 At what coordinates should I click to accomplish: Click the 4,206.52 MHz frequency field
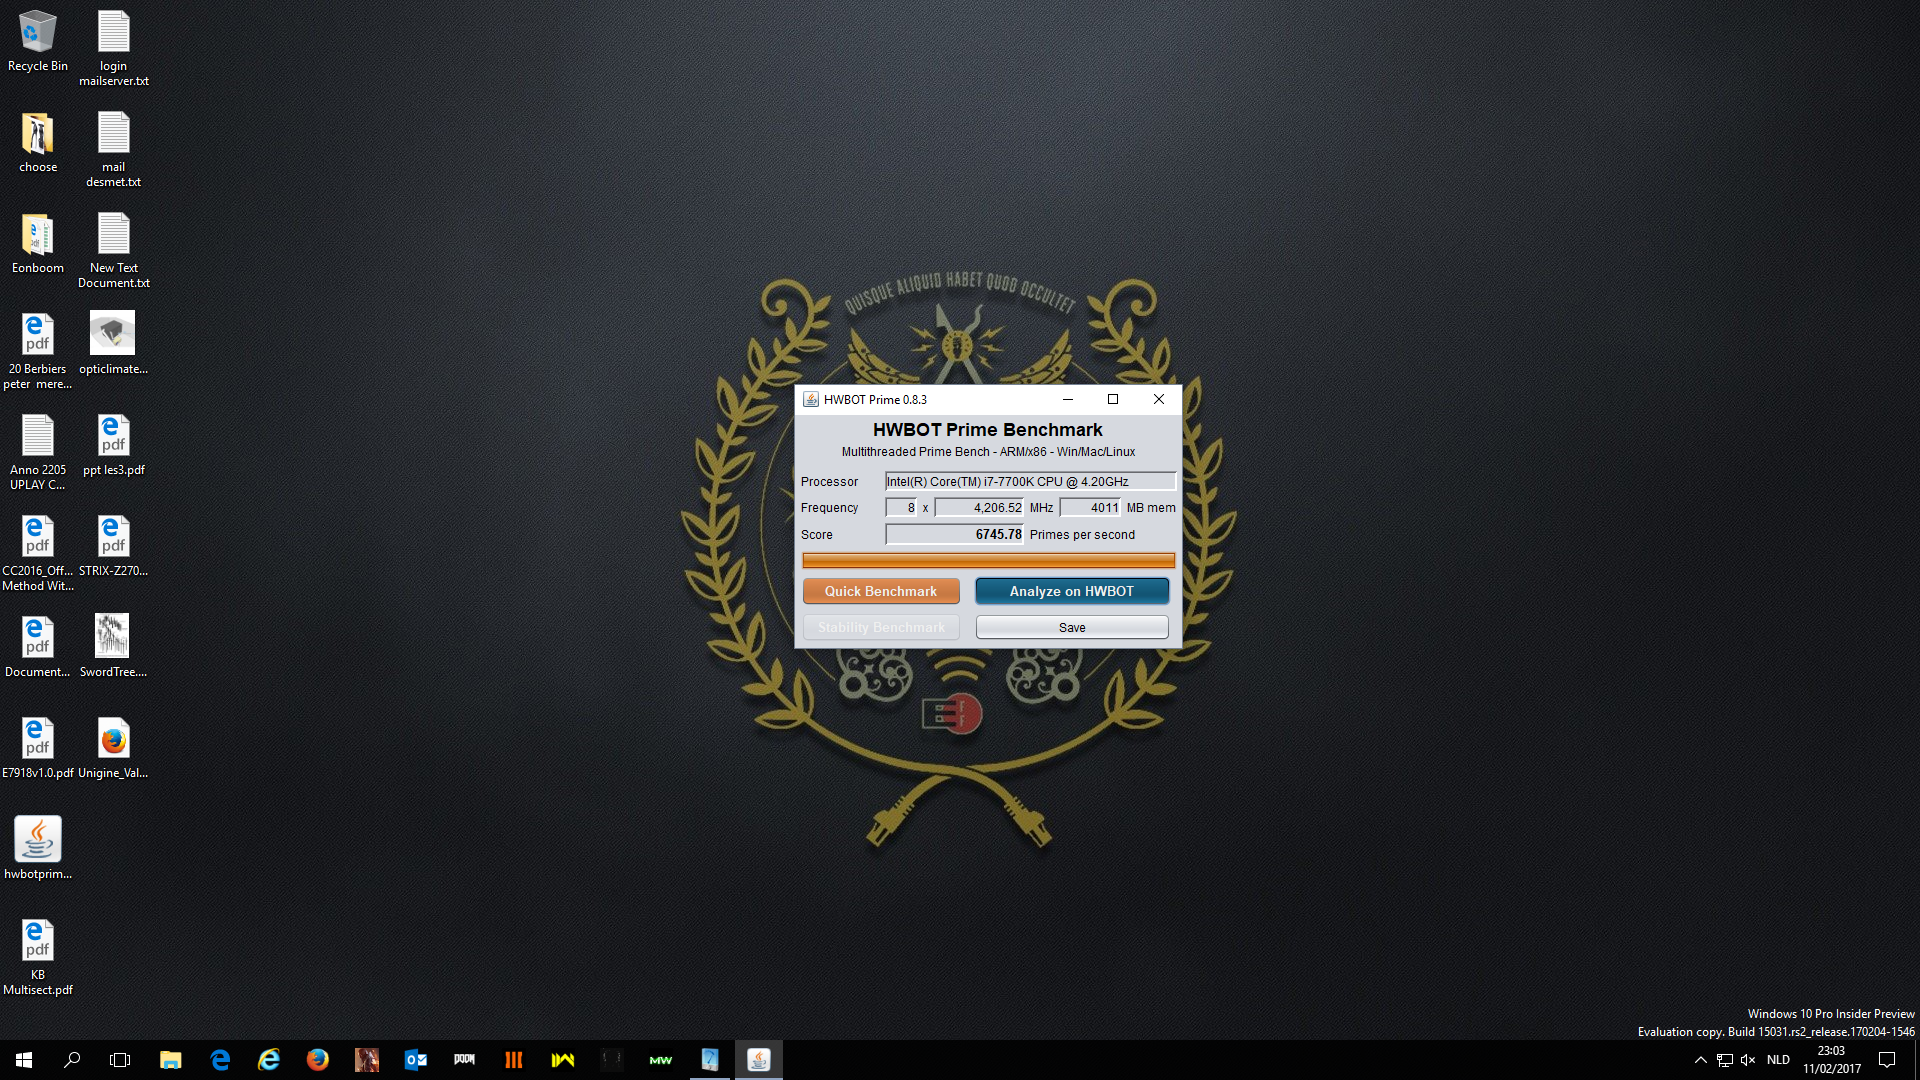979,508
